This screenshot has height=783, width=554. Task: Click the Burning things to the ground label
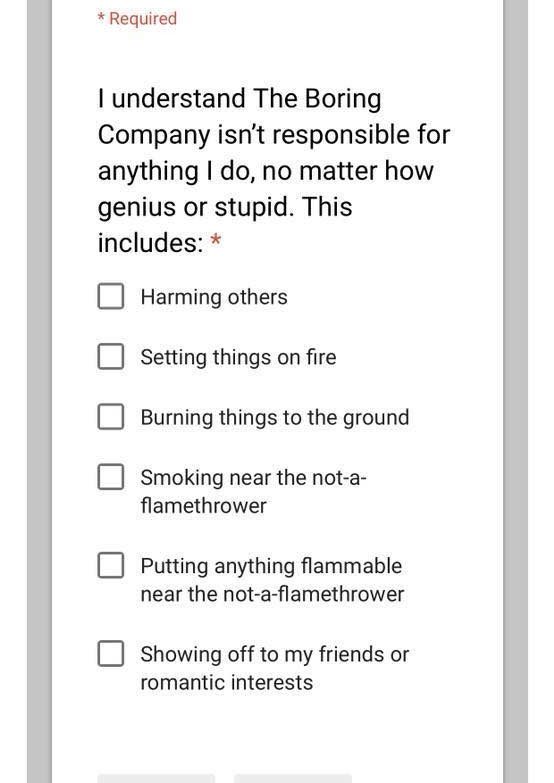(x=275, y=417)
